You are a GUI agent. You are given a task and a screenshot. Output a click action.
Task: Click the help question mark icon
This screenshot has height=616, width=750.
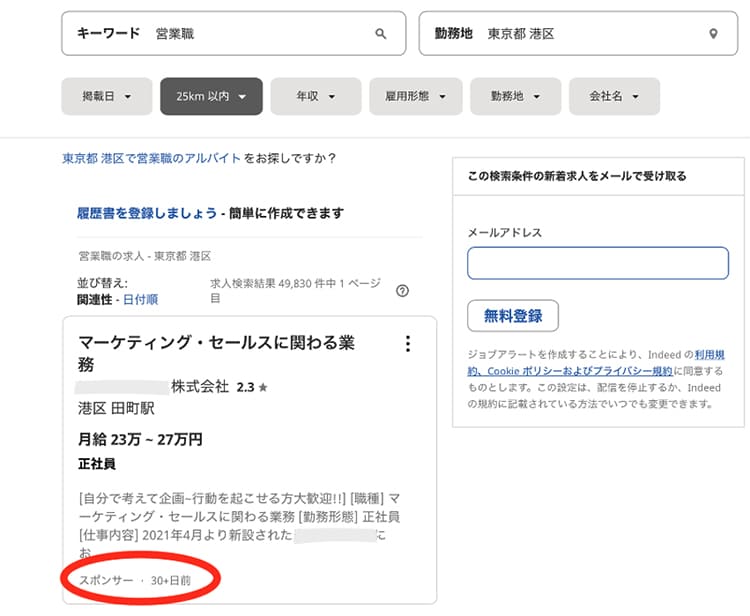pos(402,291)
